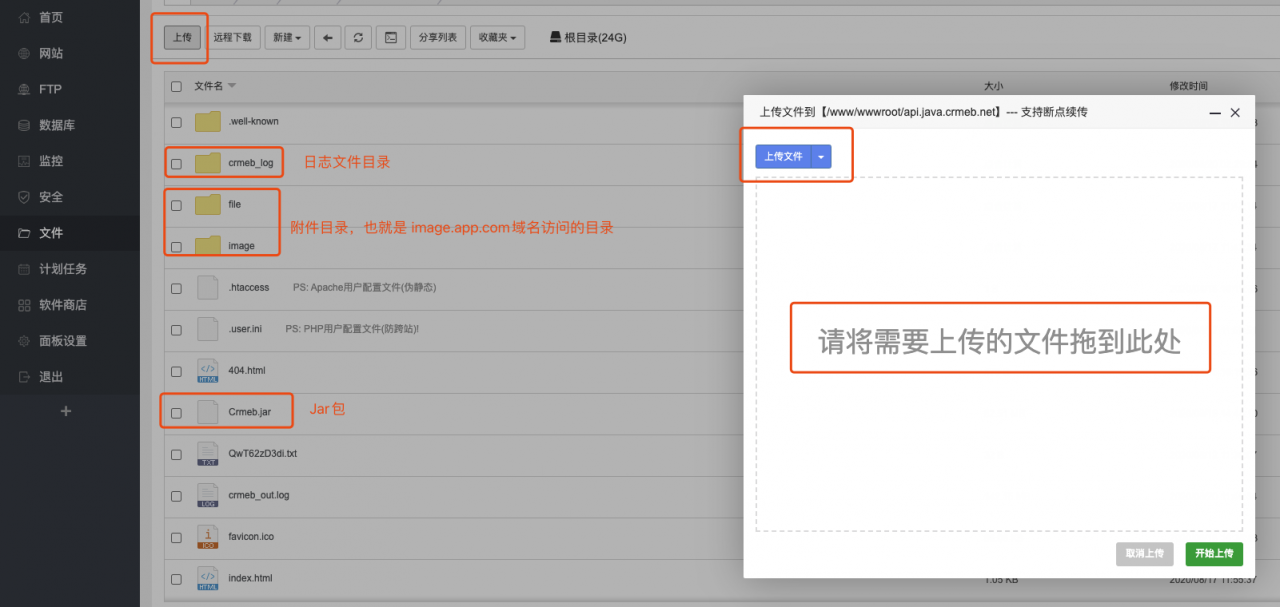Click the crmeb_log folder icon
The width and height of the screenshot is (1280, 607).
pos(208,163)
